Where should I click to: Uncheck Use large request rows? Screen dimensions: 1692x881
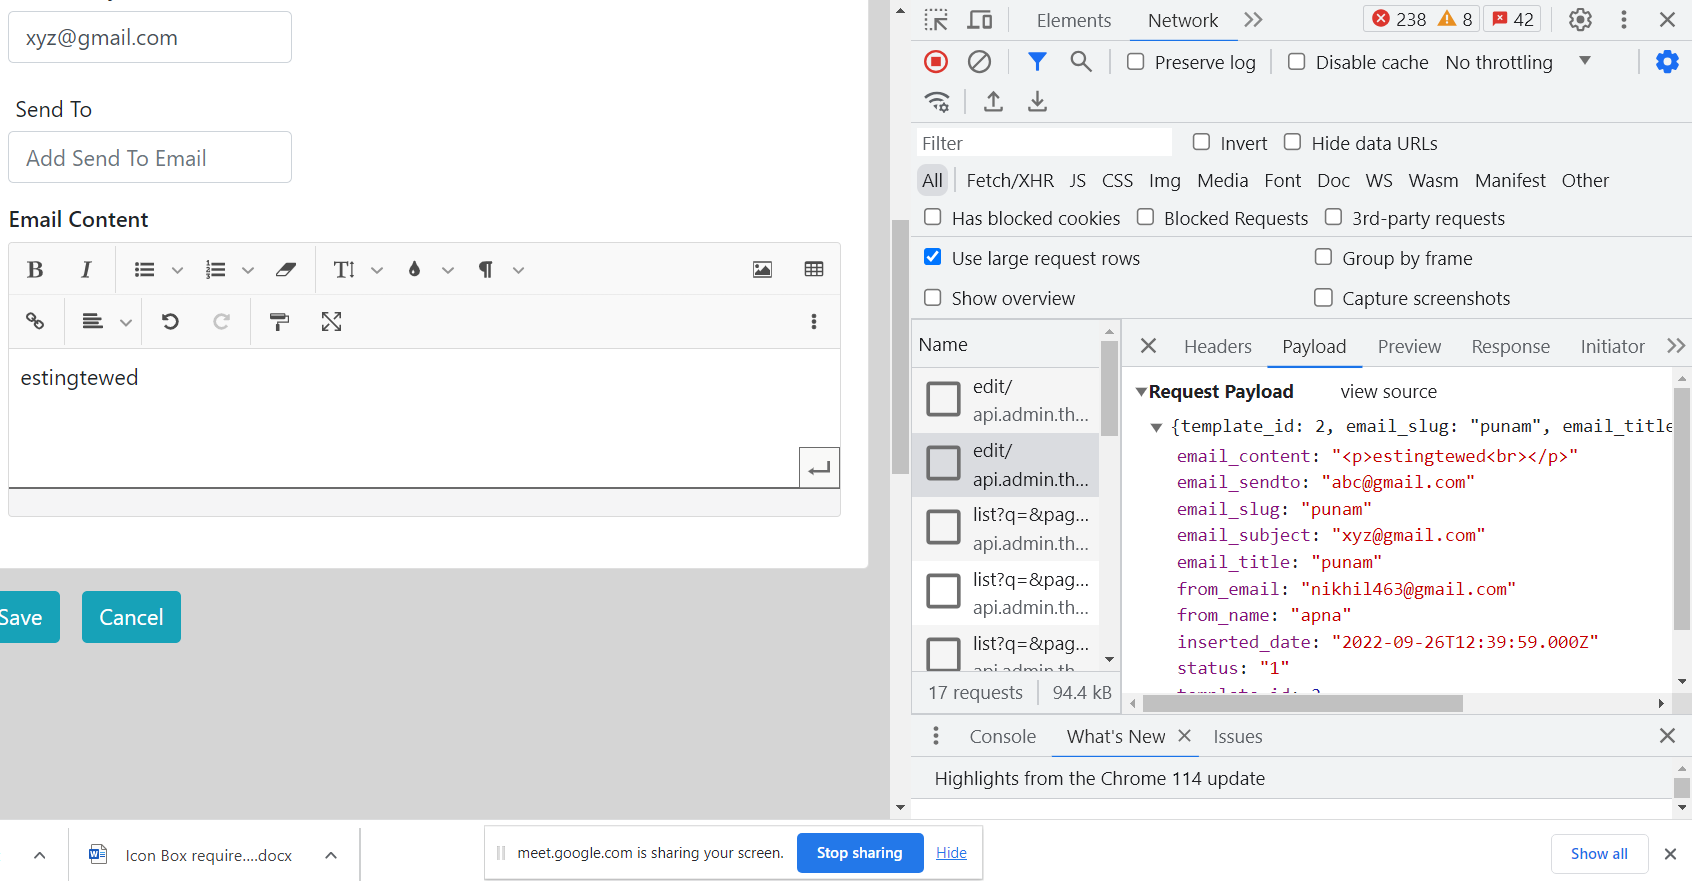point(933,257)
